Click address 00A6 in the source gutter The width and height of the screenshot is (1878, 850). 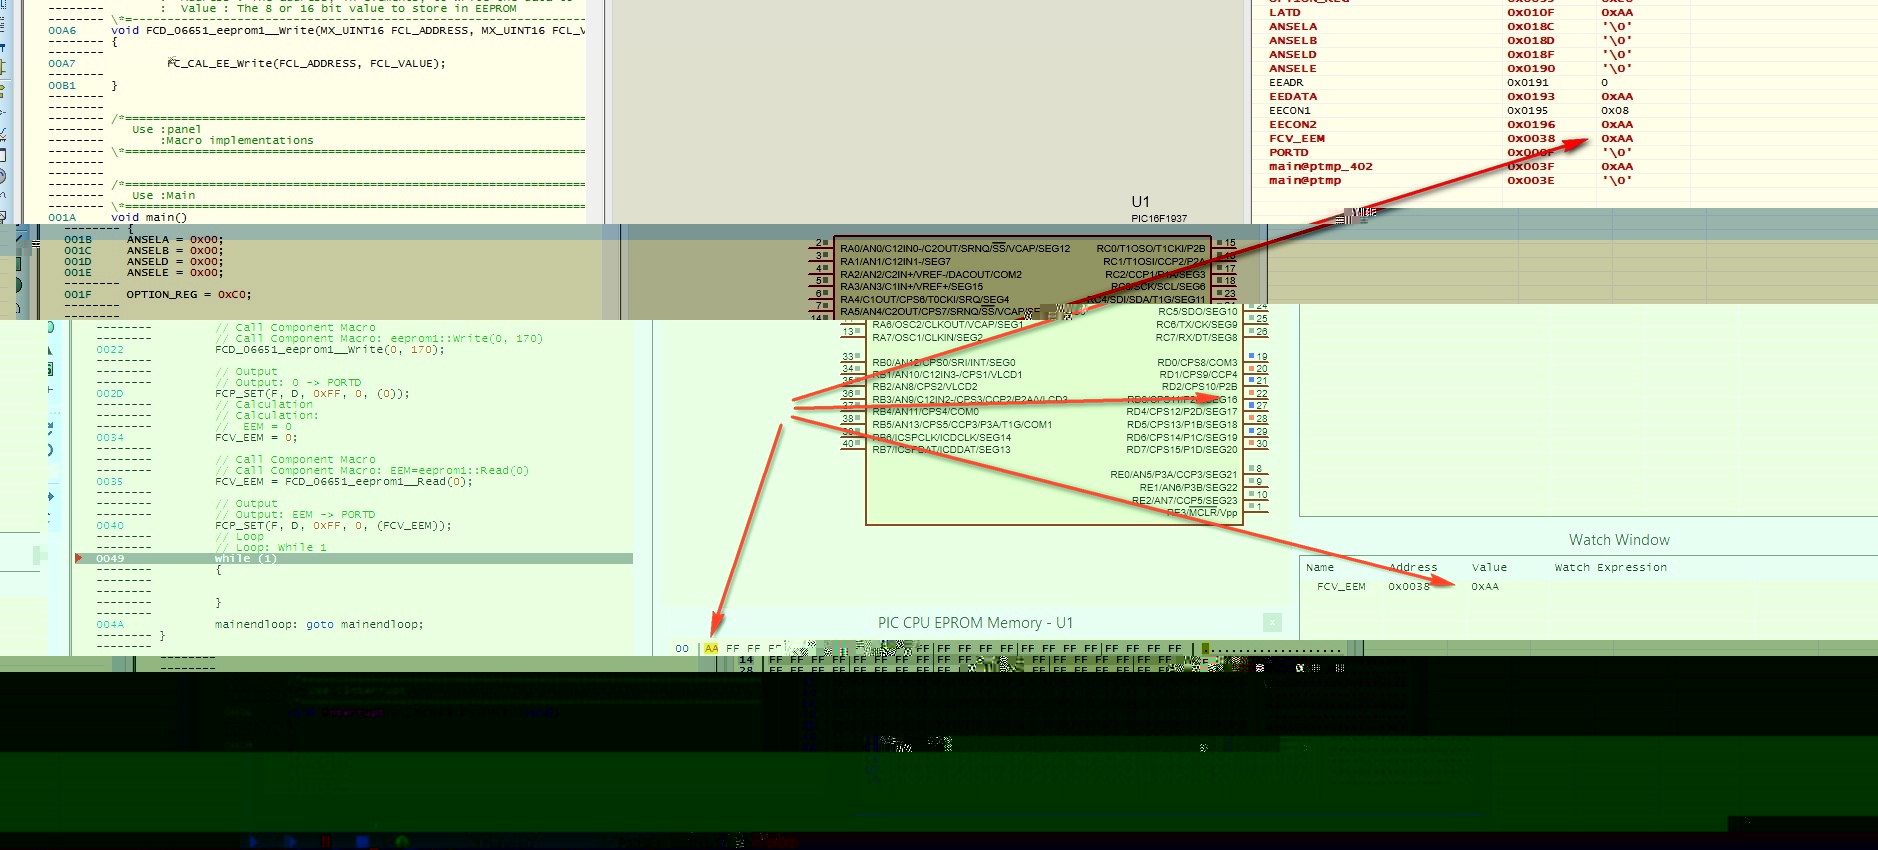[62, 30]
